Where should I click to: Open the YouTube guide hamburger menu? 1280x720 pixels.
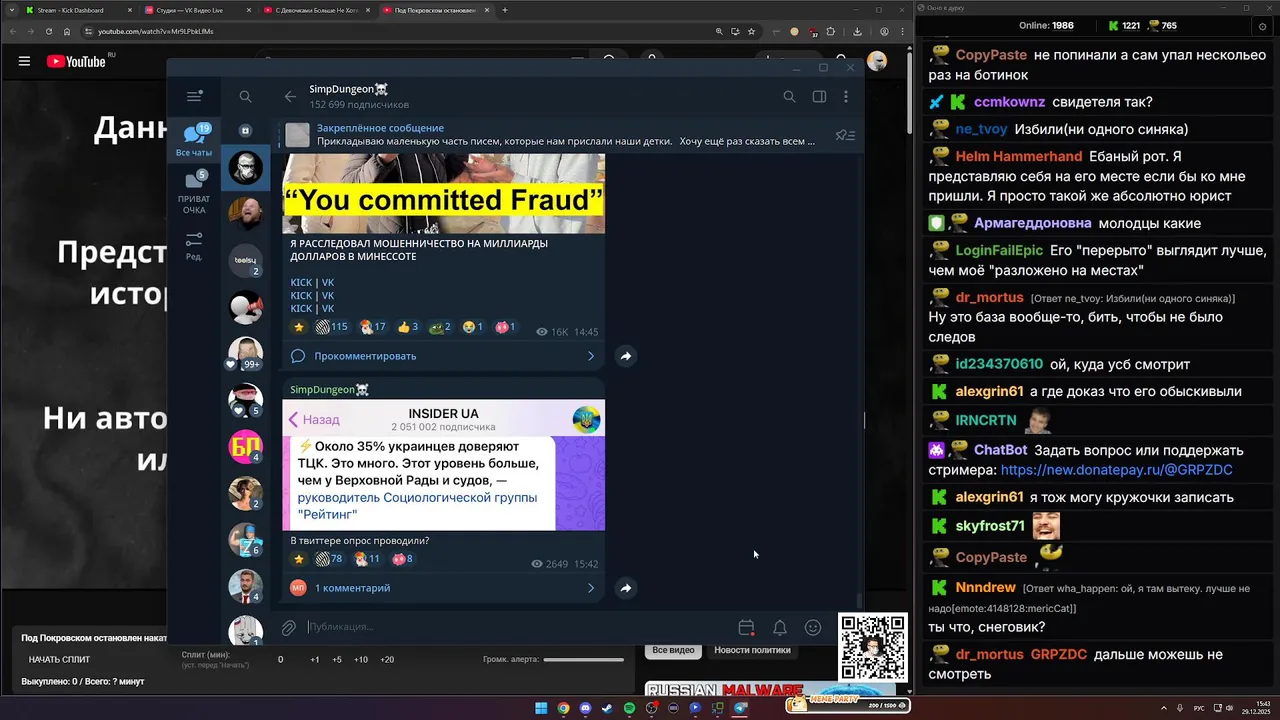click(x=24, y=61)
